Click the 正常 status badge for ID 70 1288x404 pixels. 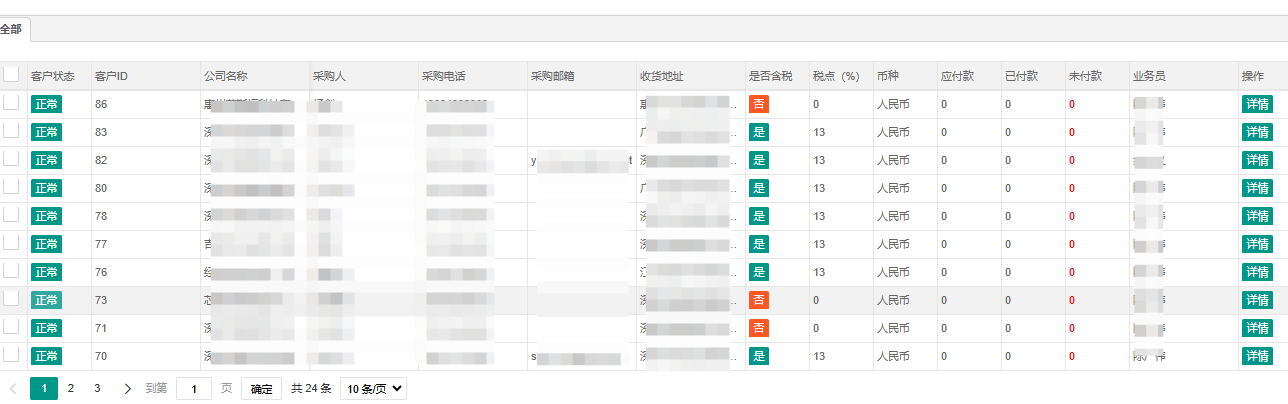pos(46,356)
